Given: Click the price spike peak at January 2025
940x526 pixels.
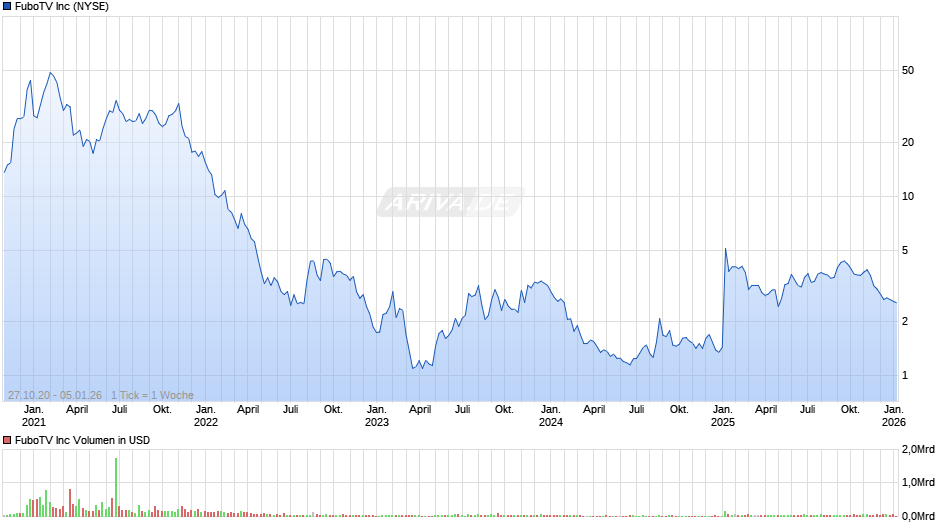Looking at the screenshot, I should tap(725, 249).
